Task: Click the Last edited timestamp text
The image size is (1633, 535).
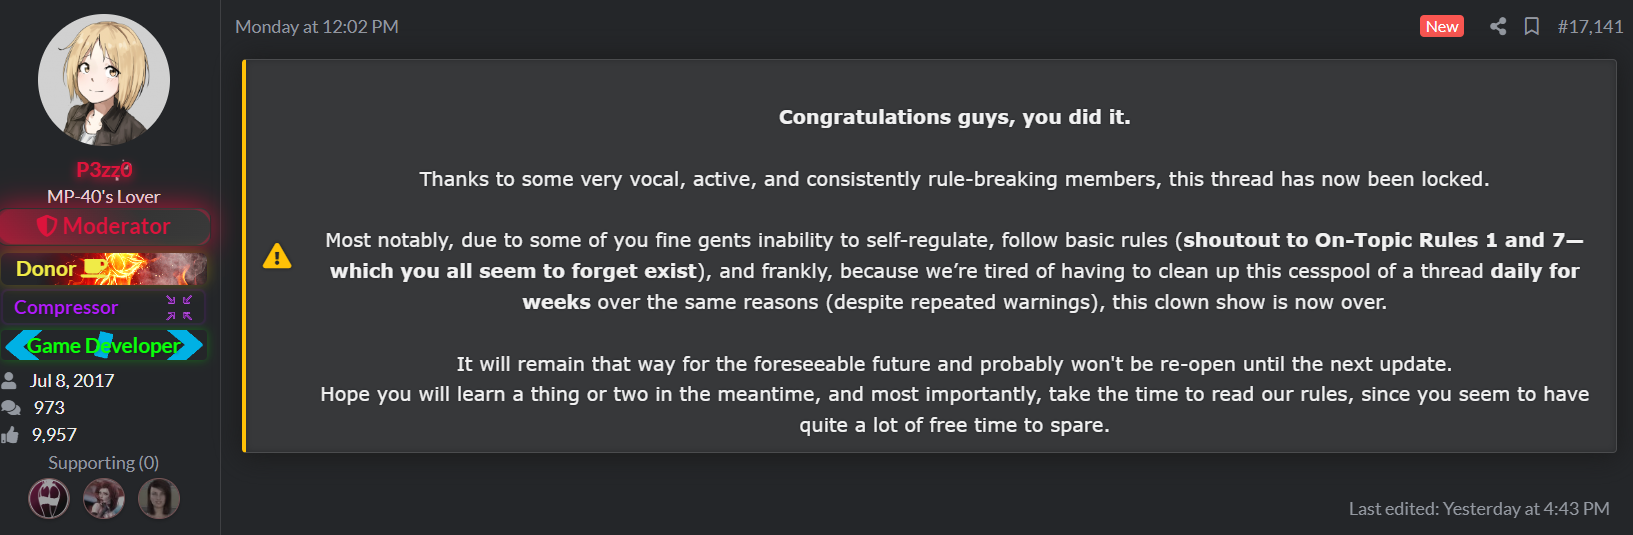Action: 1479,509
